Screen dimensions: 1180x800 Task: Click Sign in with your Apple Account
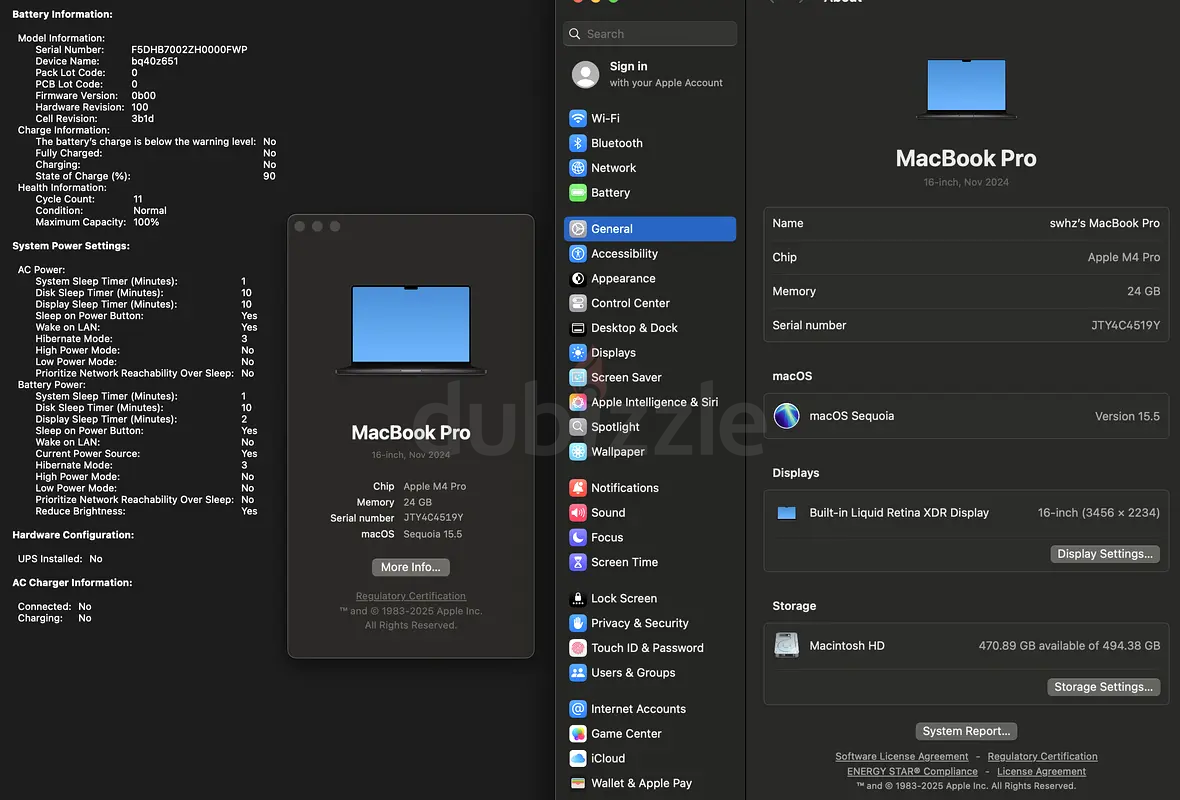pyautogui.click(x=649, y=75)
